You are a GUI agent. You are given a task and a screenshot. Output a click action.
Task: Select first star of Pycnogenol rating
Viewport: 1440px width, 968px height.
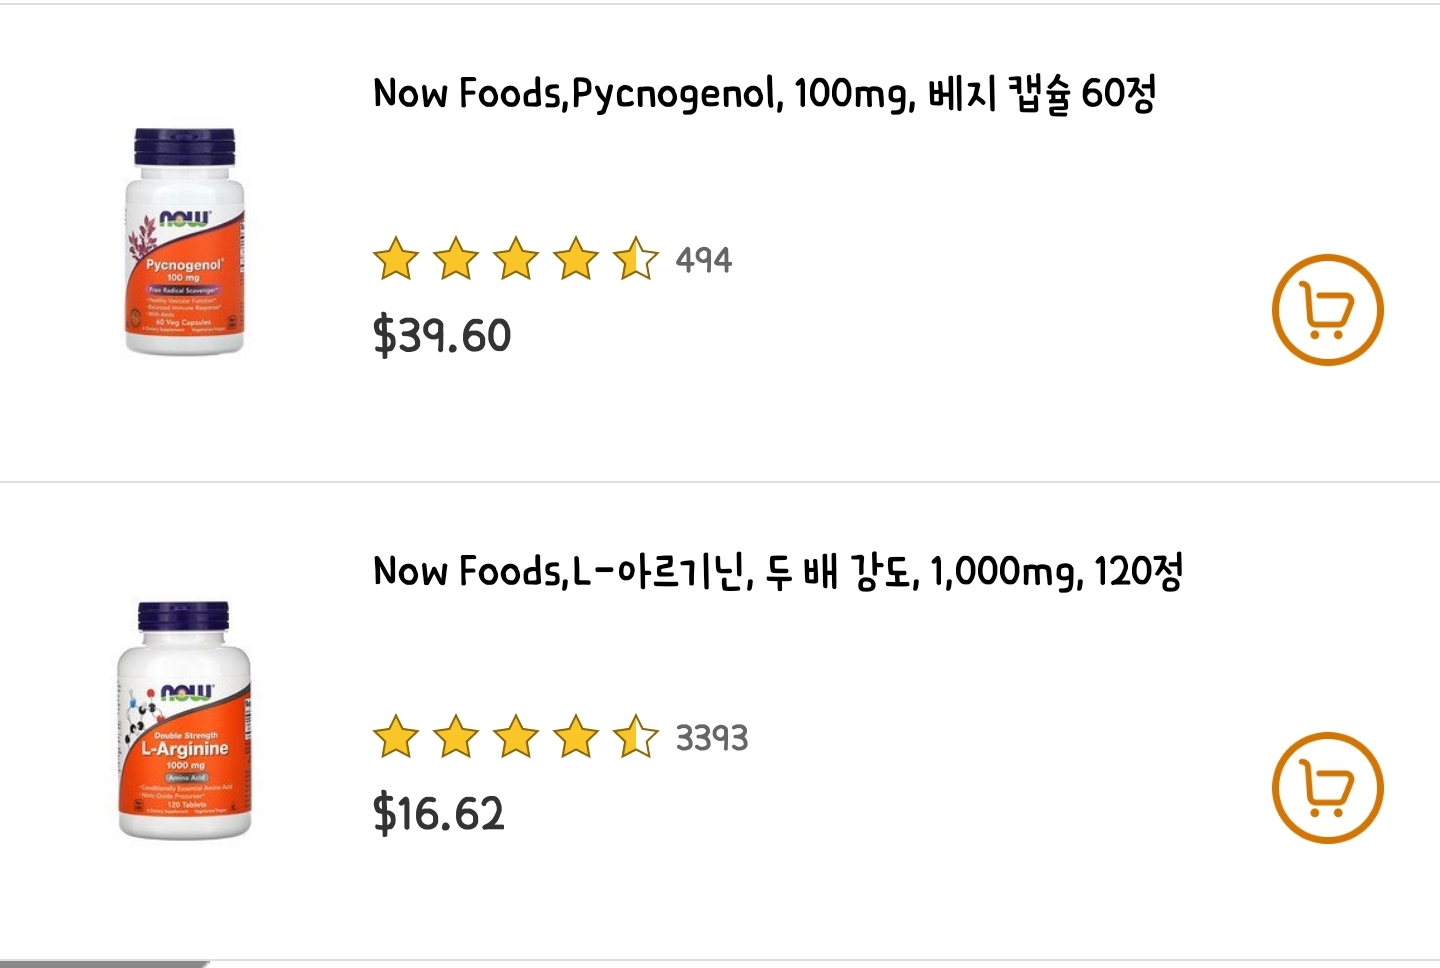[x=396, y=259]
